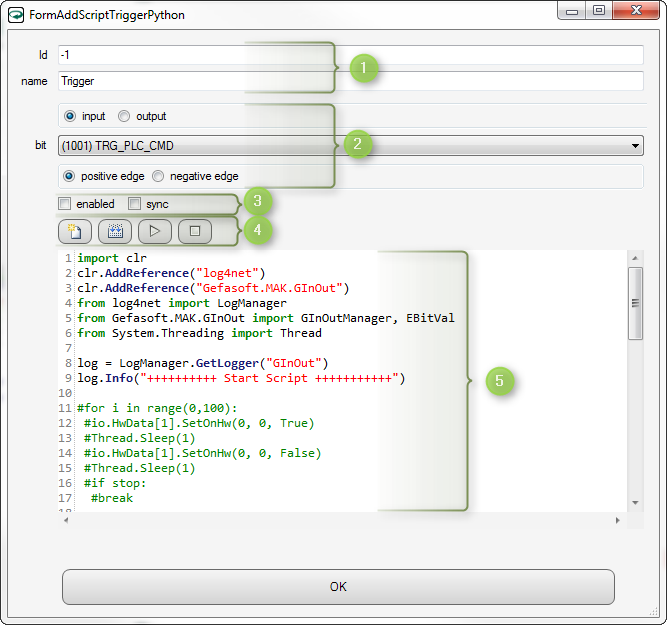
Task: Select the input radio button
Action: point(70,116)
